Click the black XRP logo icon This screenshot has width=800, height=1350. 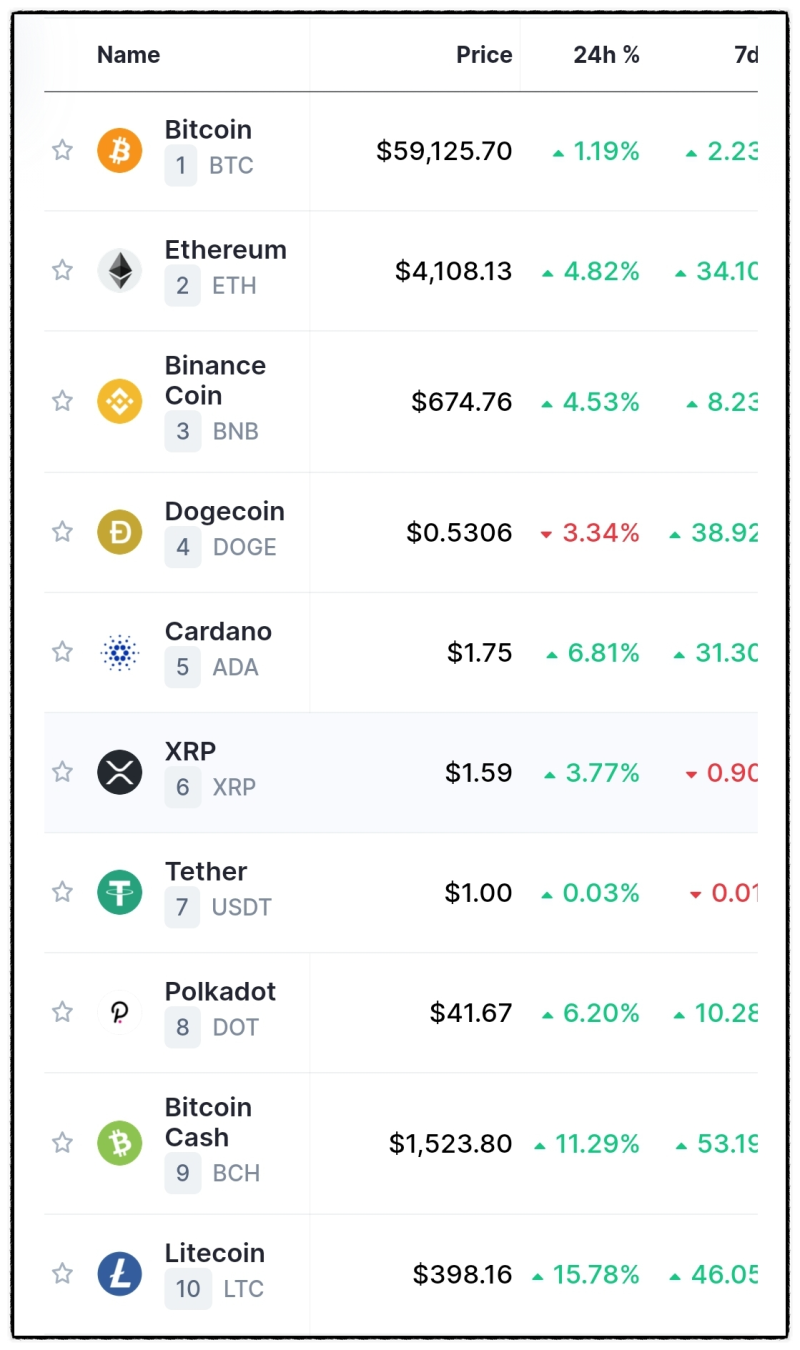point(120,772)
